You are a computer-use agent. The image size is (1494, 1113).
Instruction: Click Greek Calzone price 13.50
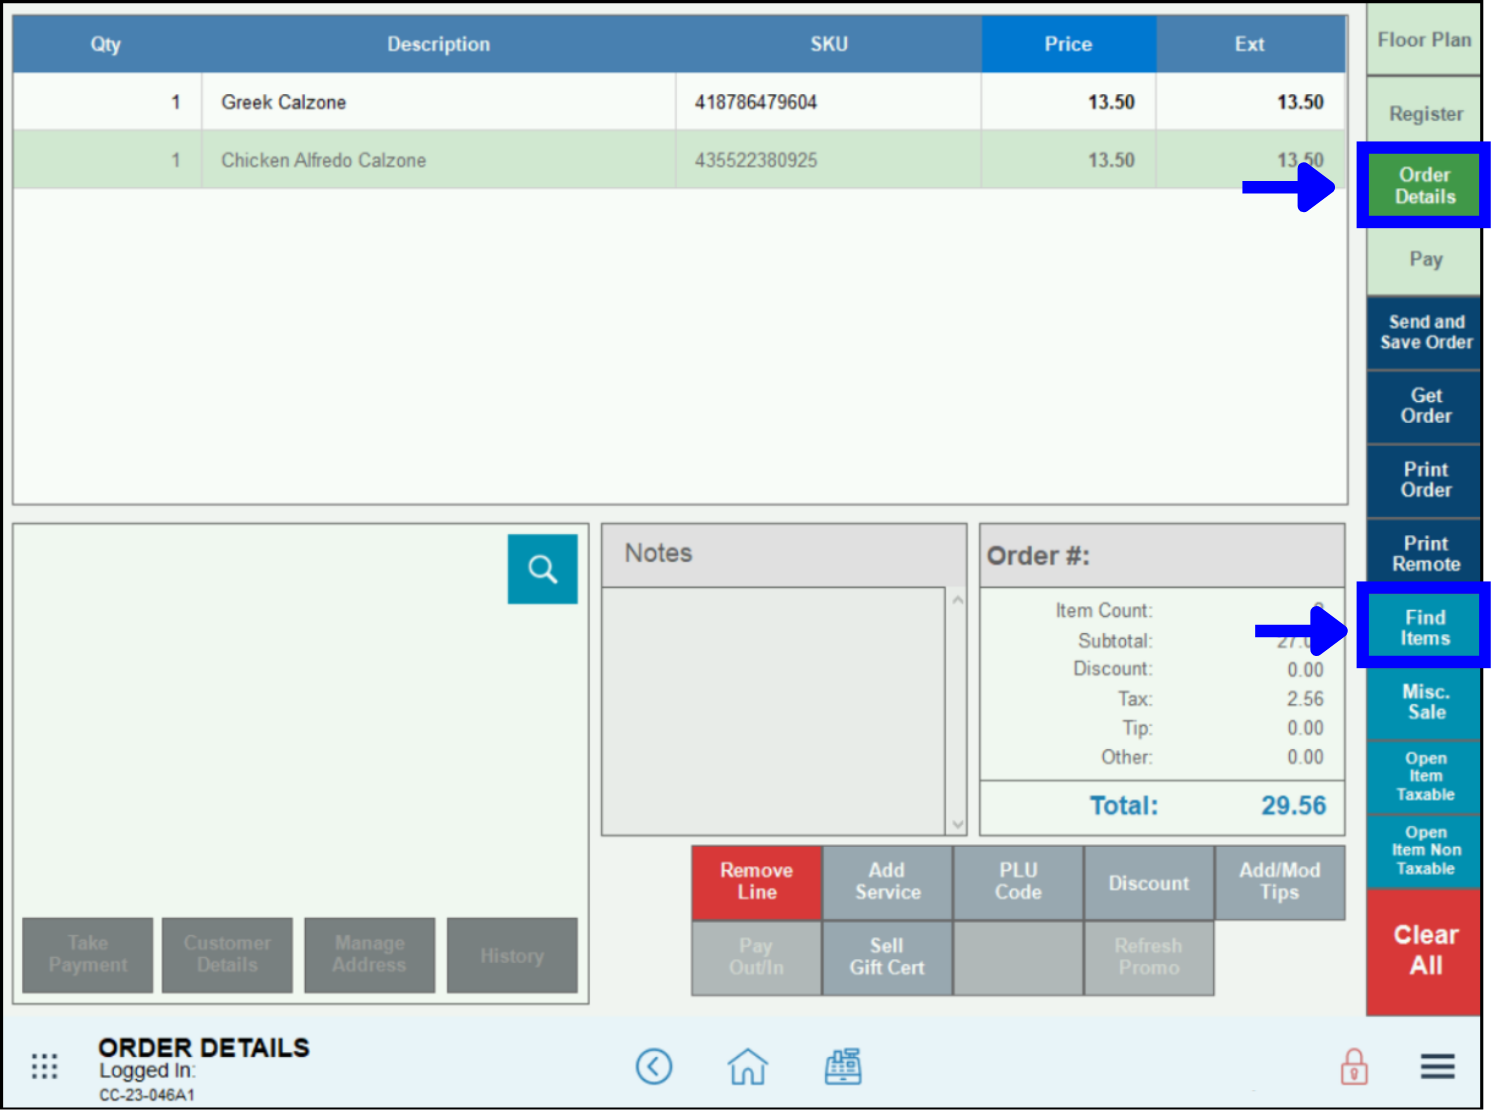(x=1111, y=102)
